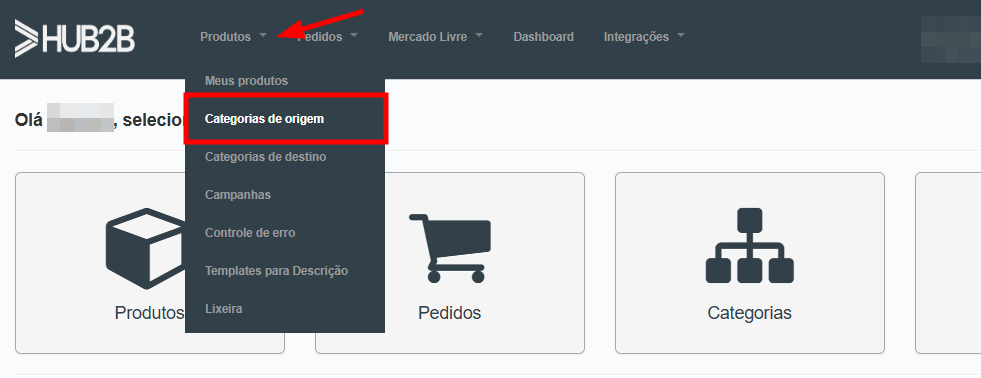
Task: Open the Pedidos dropdown arrow
Action: coord(354,36)
